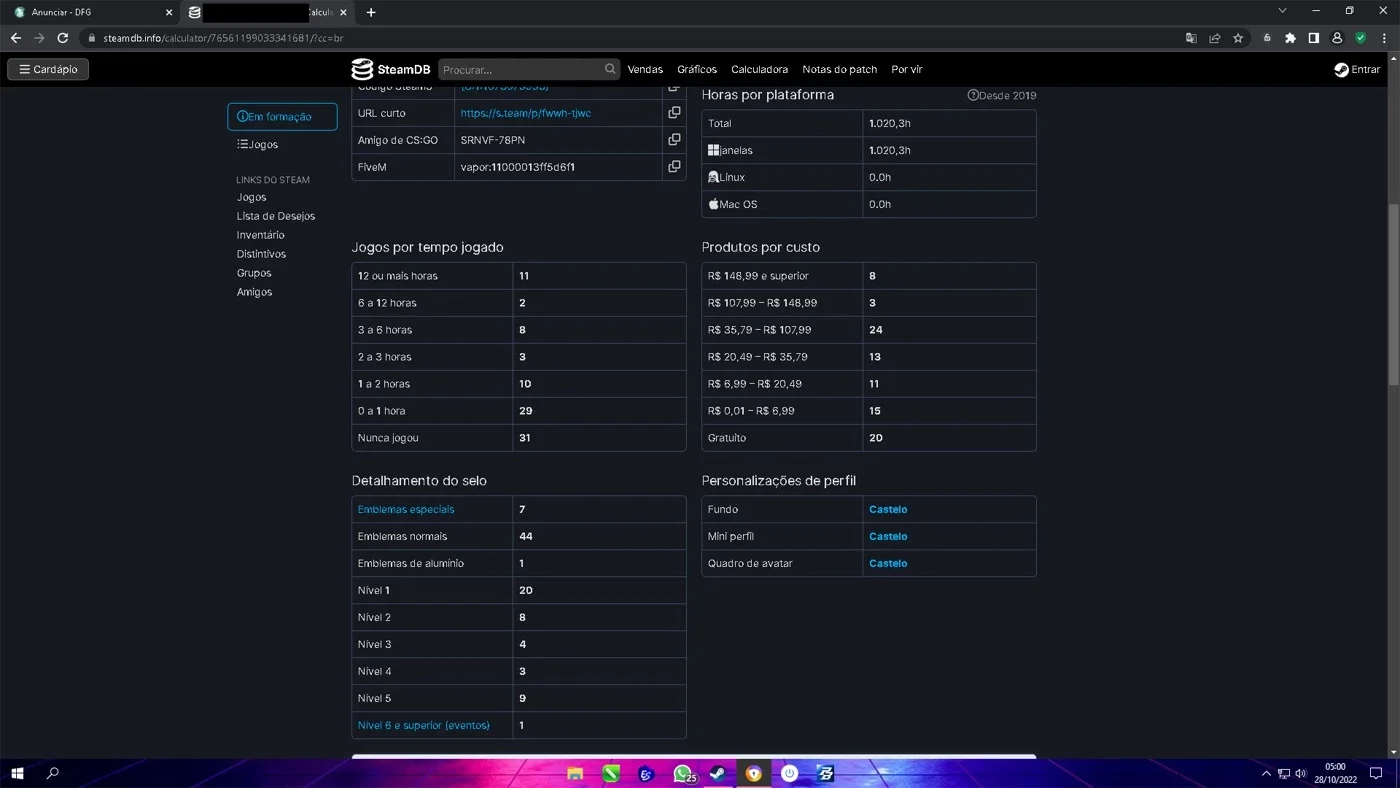
Task: Open the Por vir menu
Action: (907, 69)
